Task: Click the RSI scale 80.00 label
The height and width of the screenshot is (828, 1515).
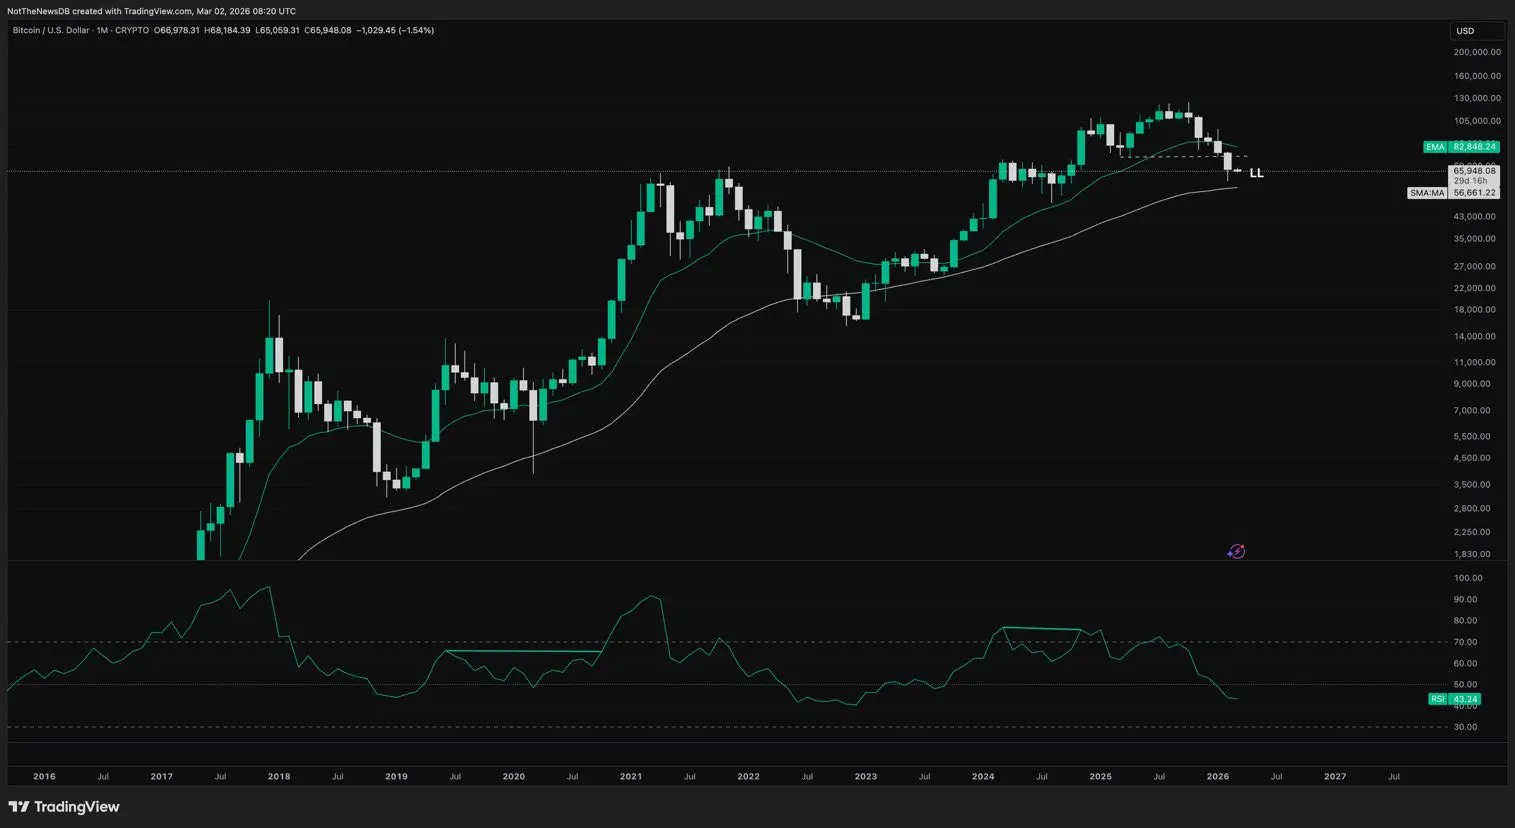Action: (x=1466, y=621)
